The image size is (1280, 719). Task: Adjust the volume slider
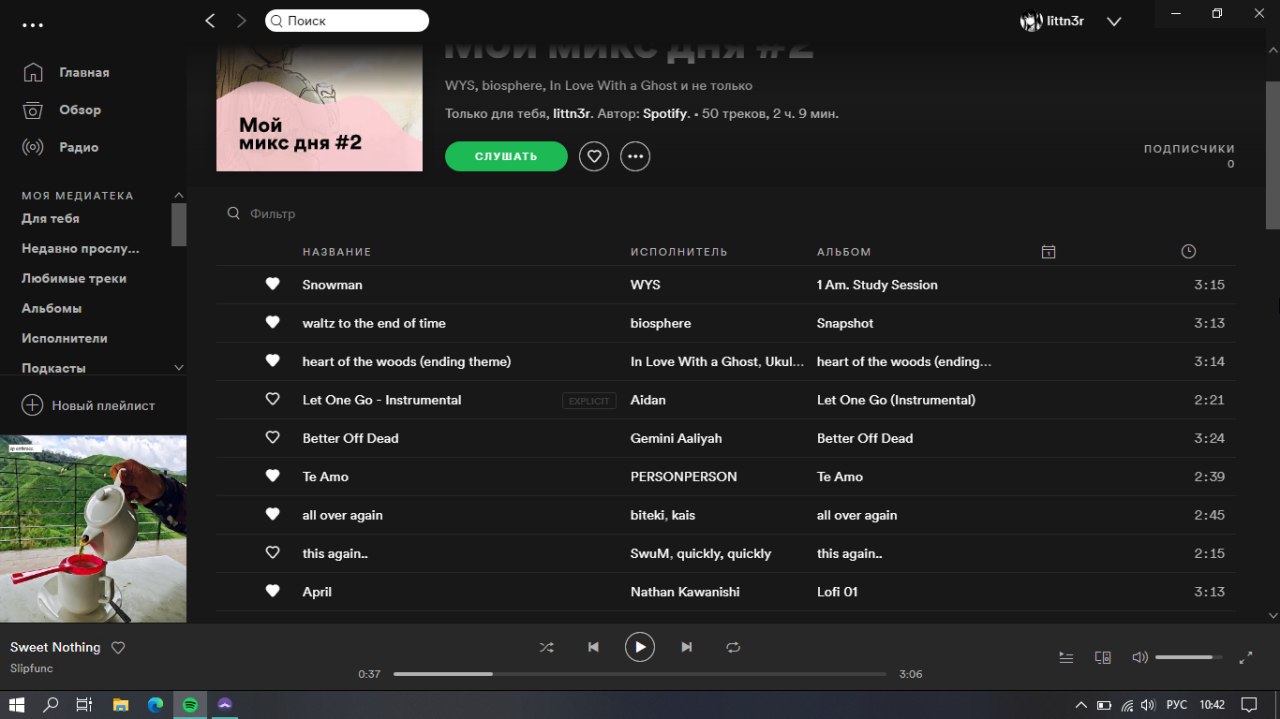click(x=1189, y=657)
